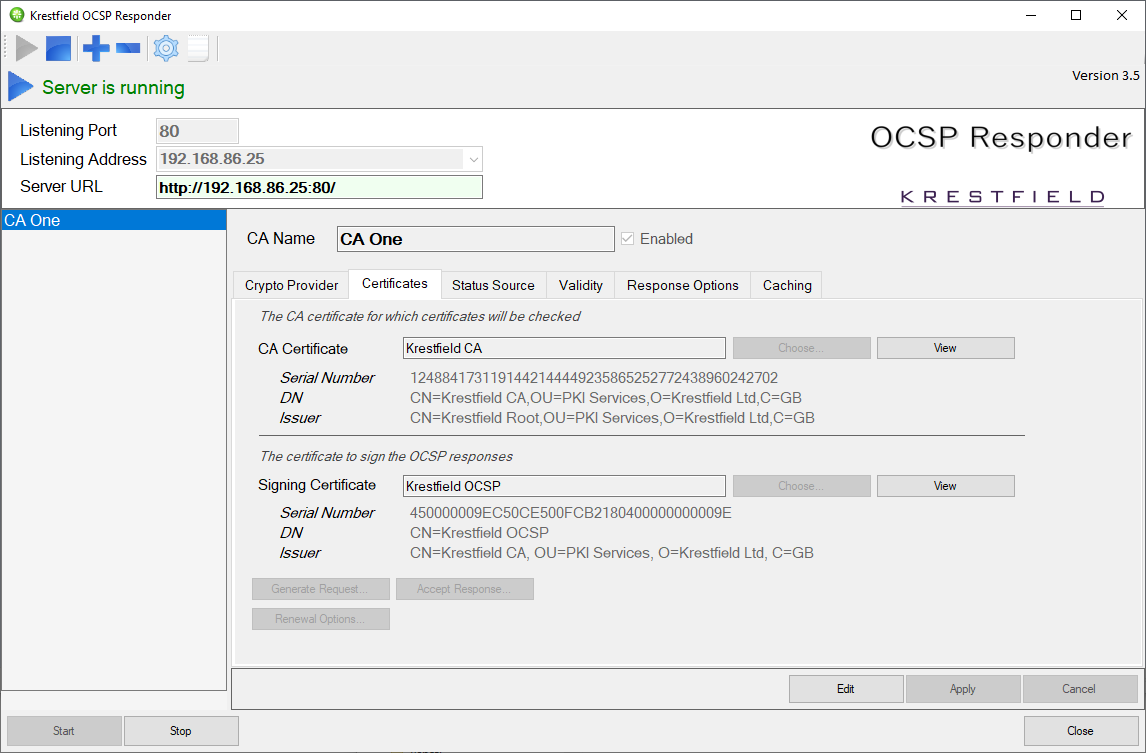Click Choose for the Signing Certificate
The width and height of the screenshot is (1146, 753).
click(x=802, y=486)
